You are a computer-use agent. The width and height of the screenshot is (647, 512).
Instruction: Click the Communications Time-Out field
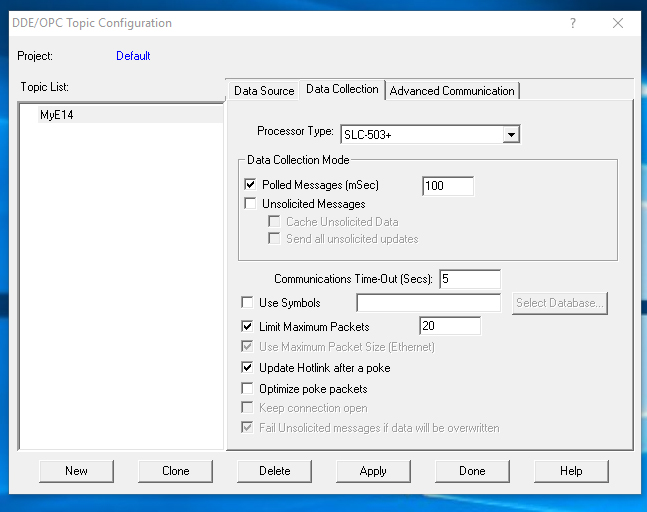tap(468, 280)
